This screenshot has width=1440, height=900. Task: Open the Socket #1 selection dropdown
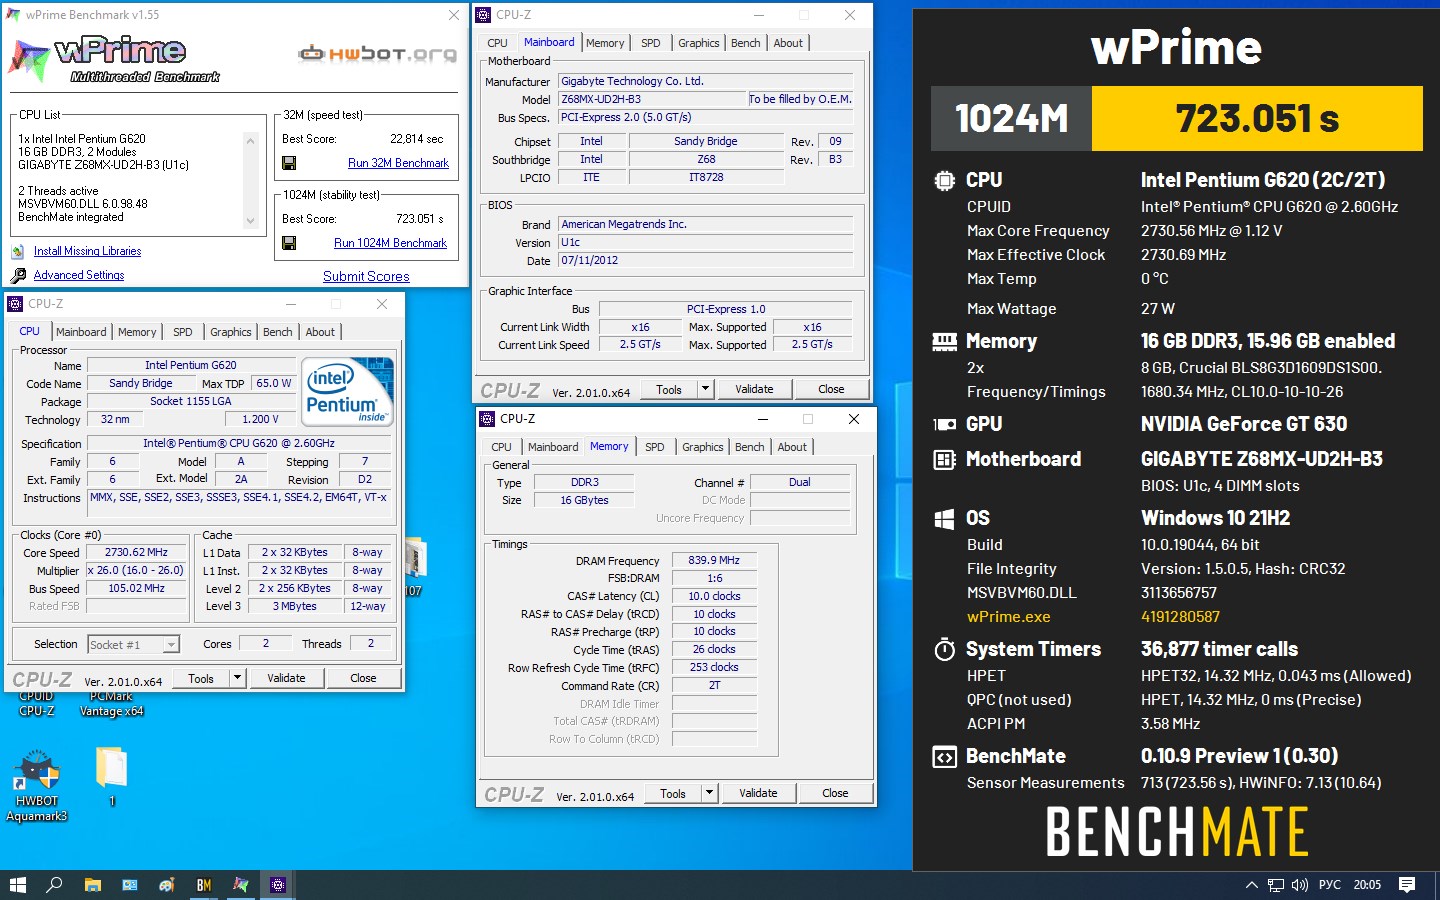[x=134, y=645]
